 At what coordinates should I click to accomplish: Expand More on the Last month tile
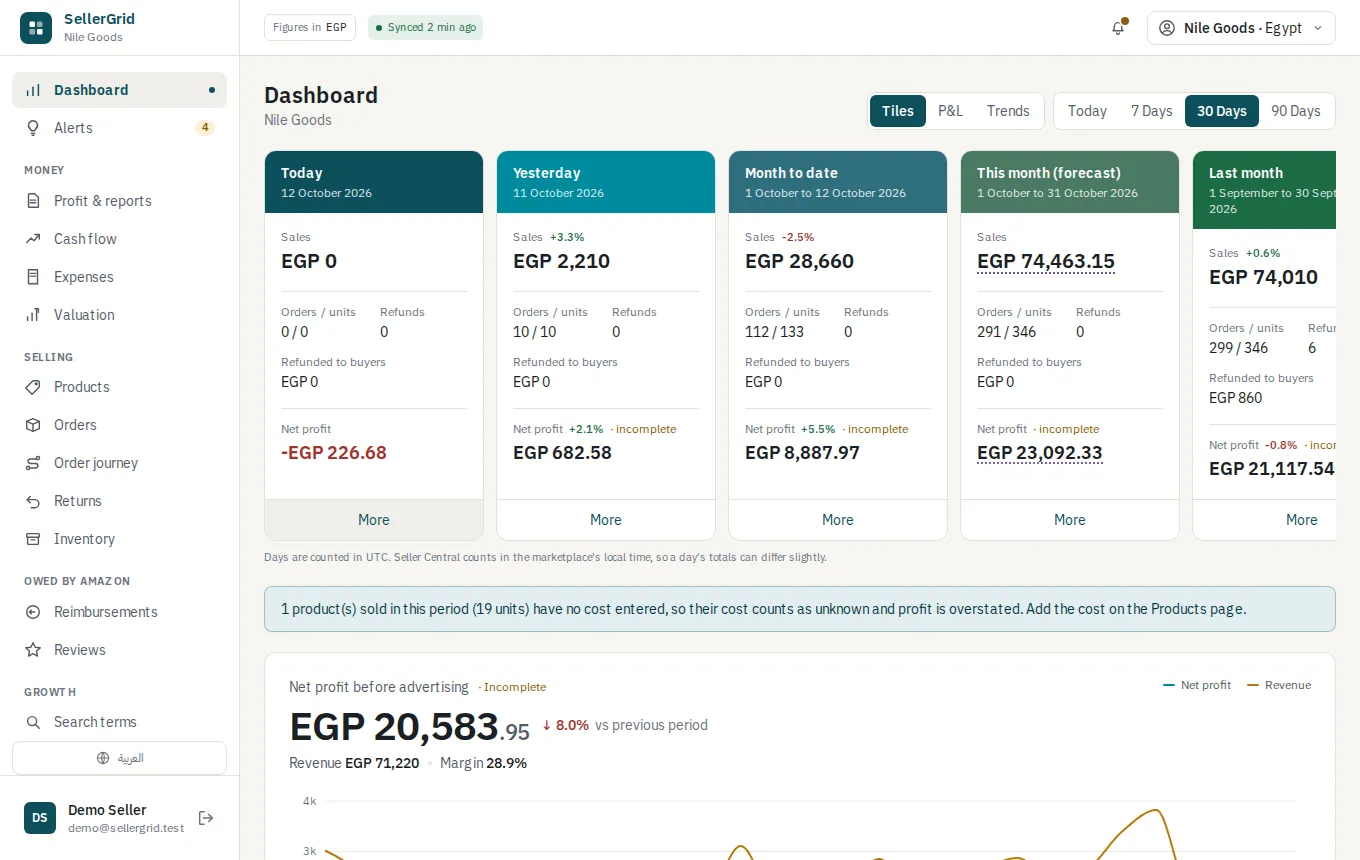click(1265, 520)
